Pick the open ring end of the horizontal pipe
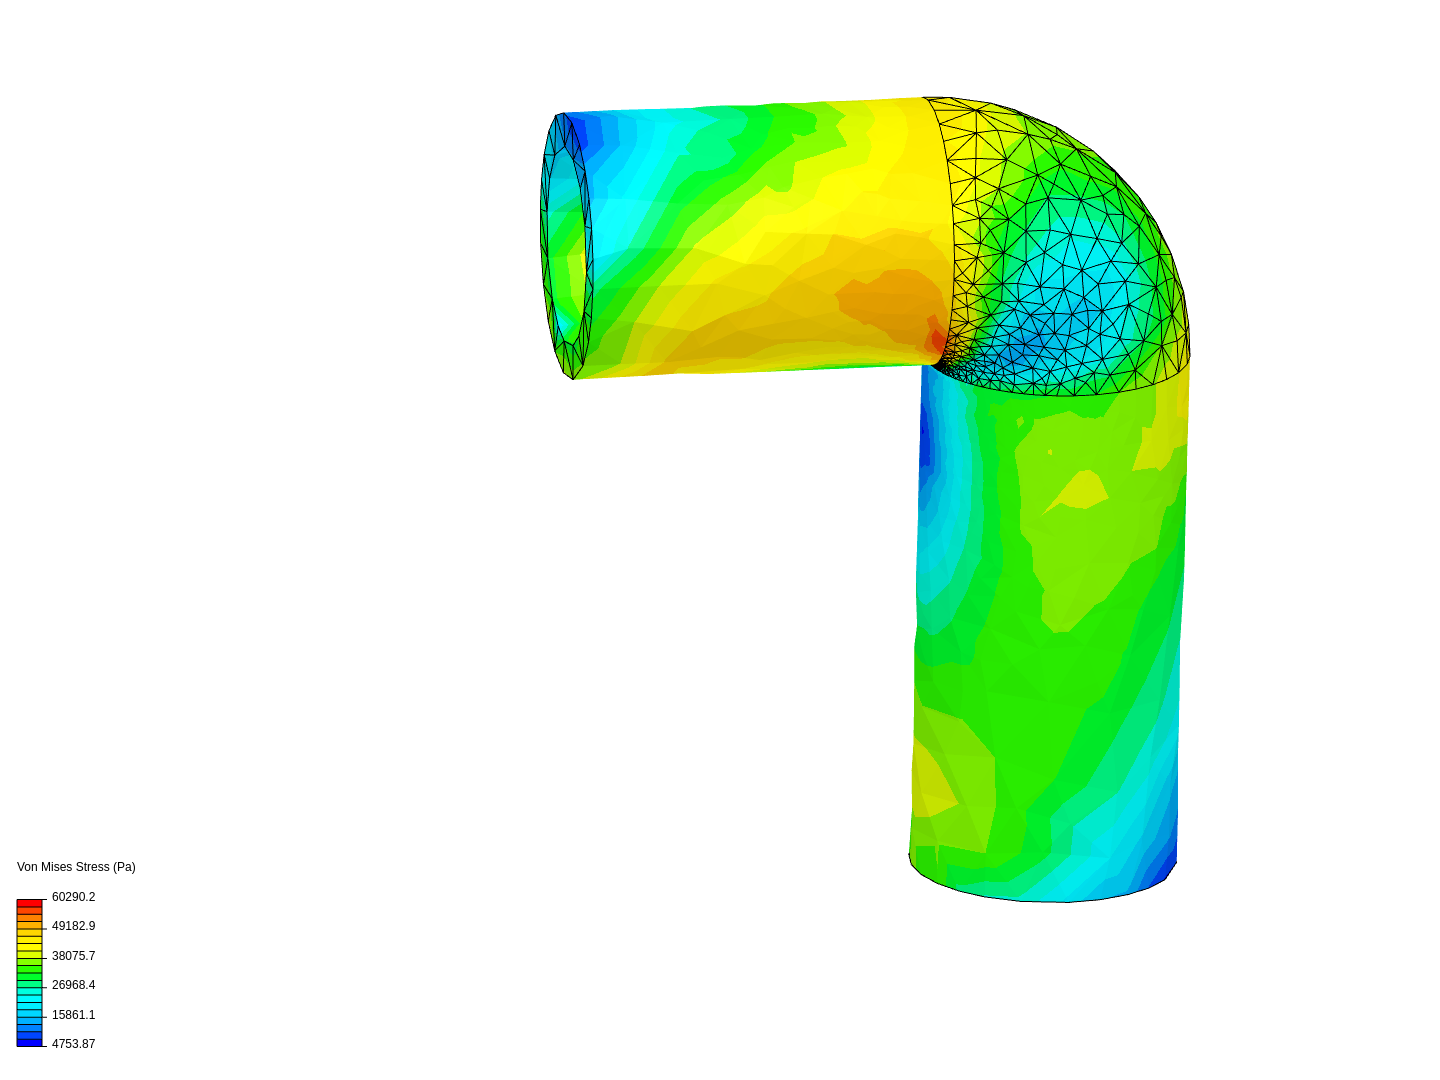This screenshot has width=1440, height=1080. 566,246
